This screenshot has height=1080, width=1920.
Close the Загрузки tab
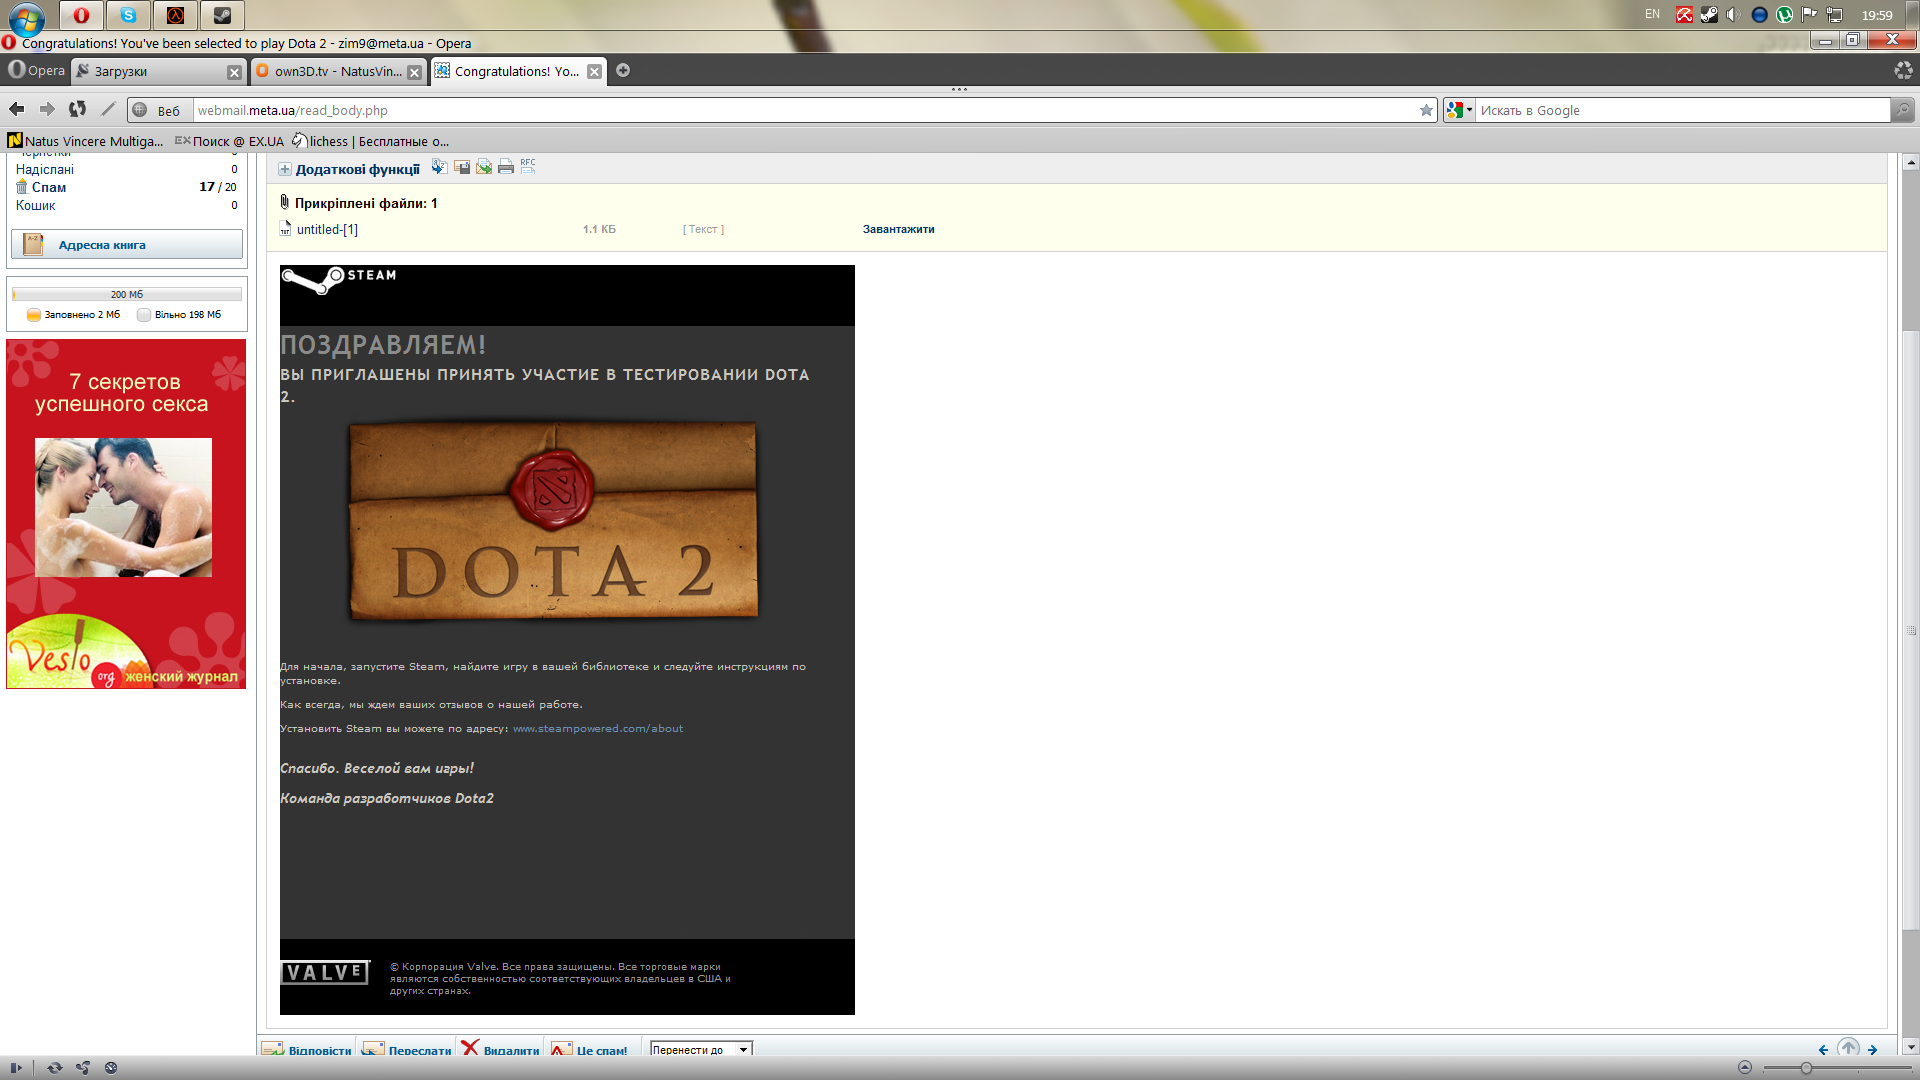pos(234,72)
